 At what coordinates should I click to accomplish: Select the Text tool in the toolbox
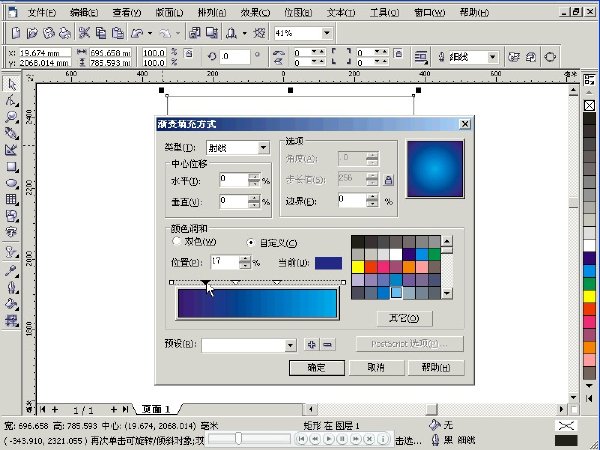click(11, 232)
